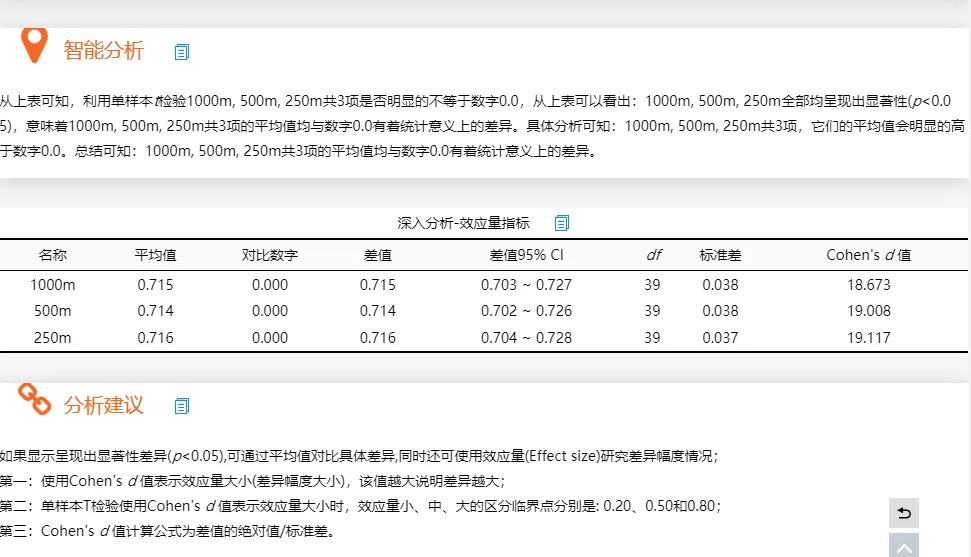Viewport: 971px width, 557px height.
Task: Click the Cohen's d value 18.673
Action: 869,285
